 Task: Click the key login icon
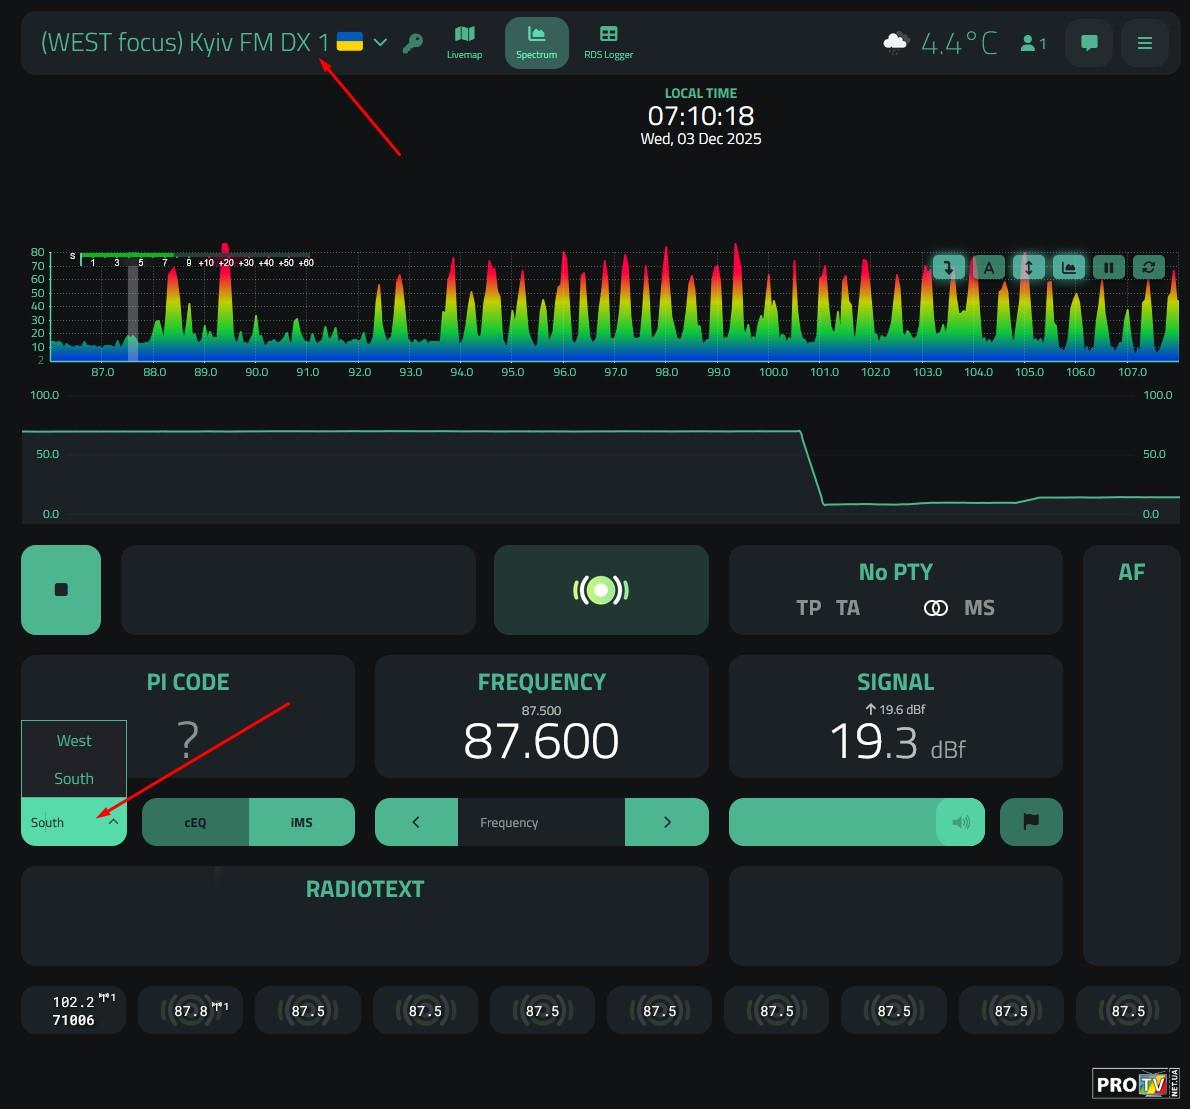(x=412, y=43)
